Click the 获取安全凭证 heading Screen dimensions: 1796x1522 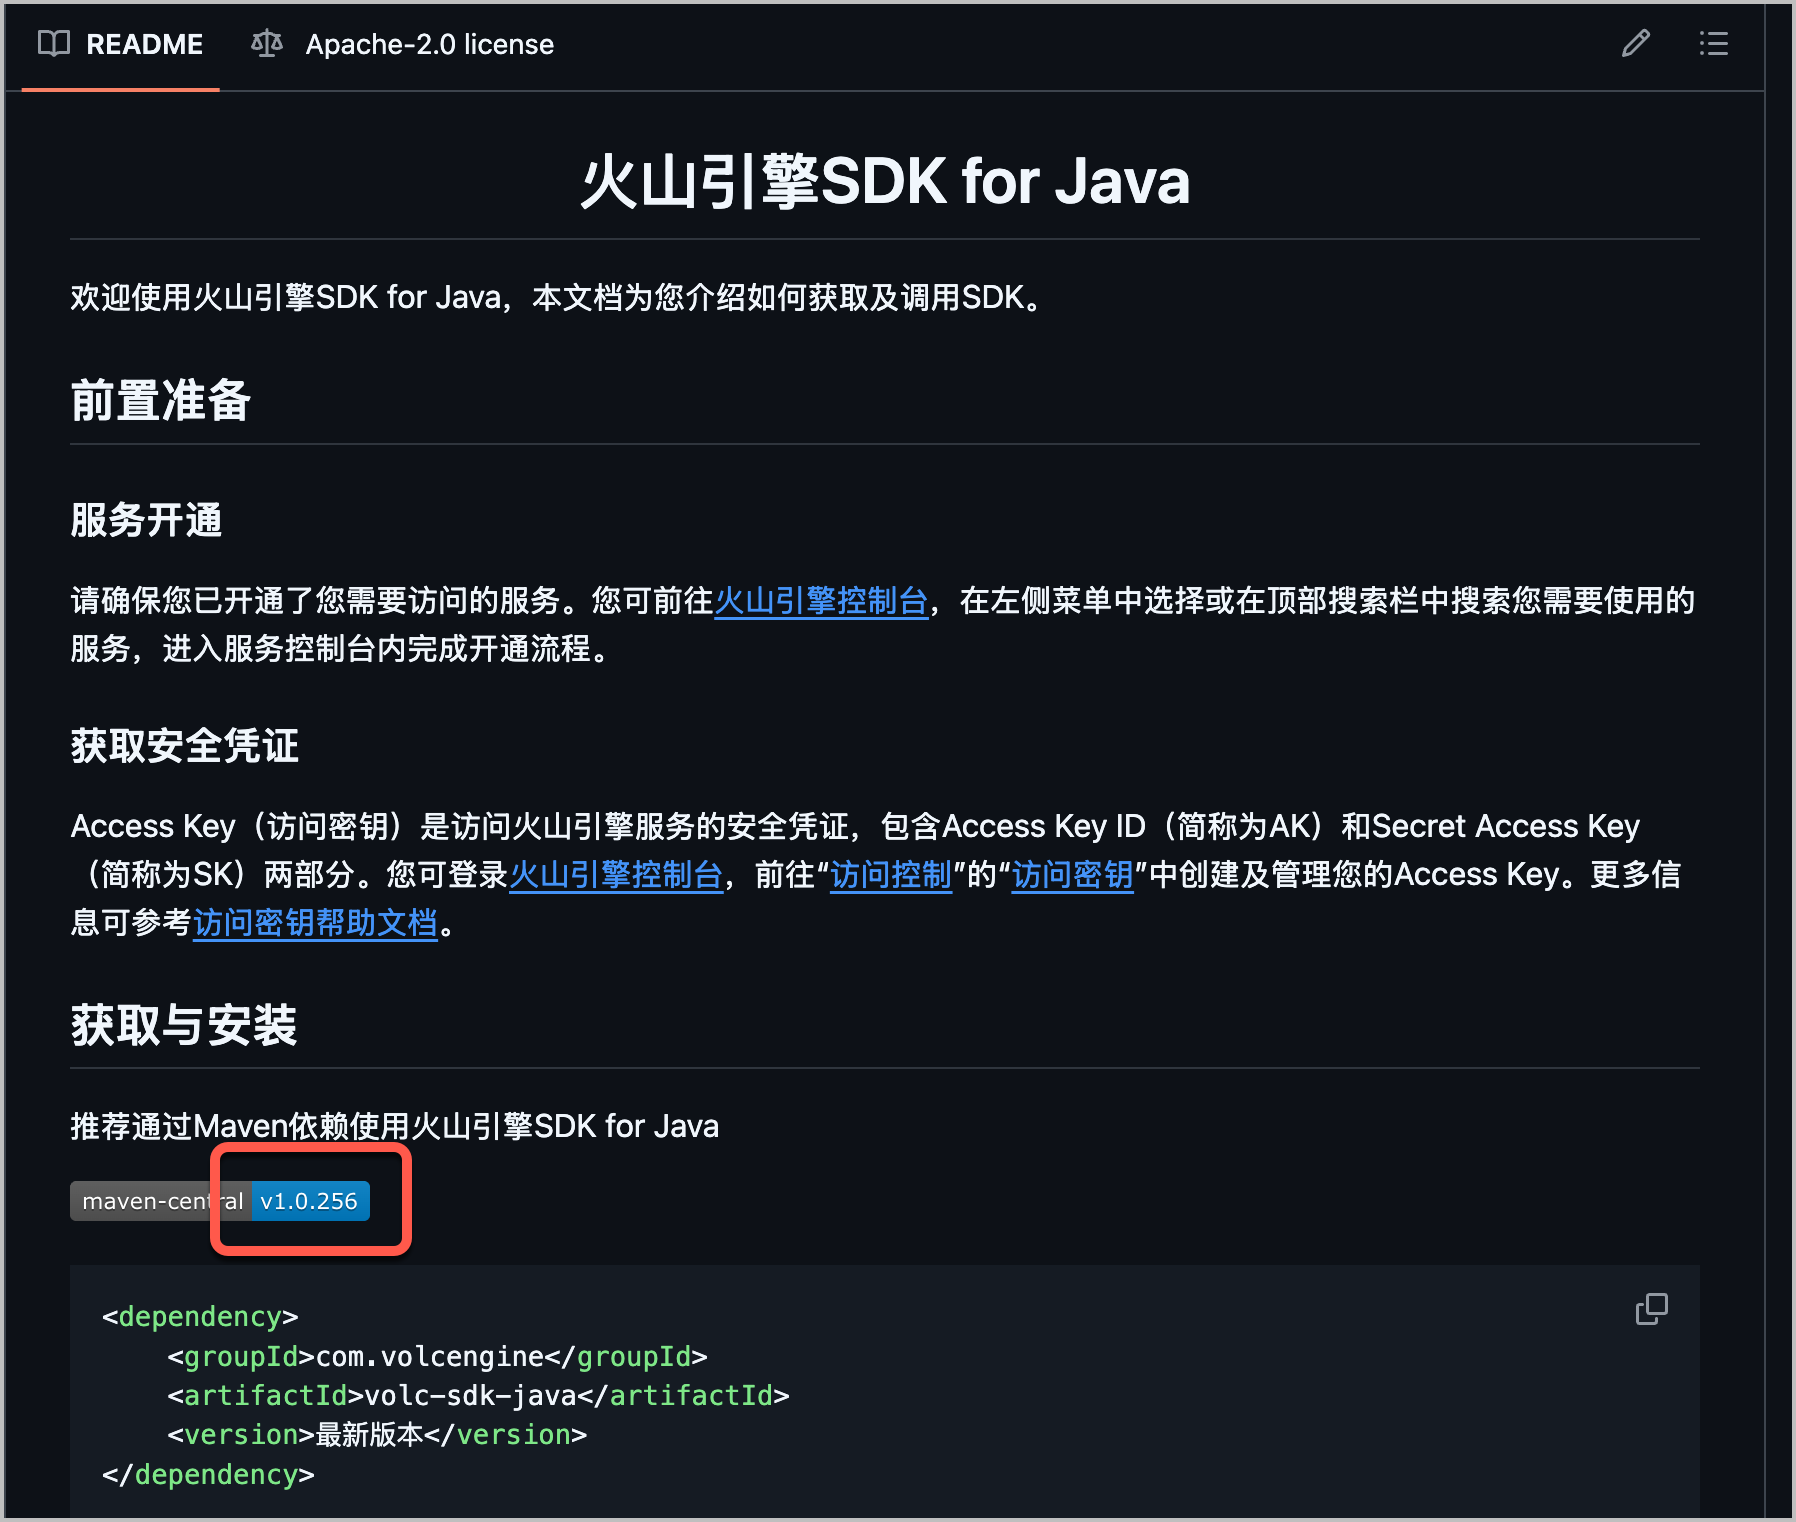(x=185, y=746)
